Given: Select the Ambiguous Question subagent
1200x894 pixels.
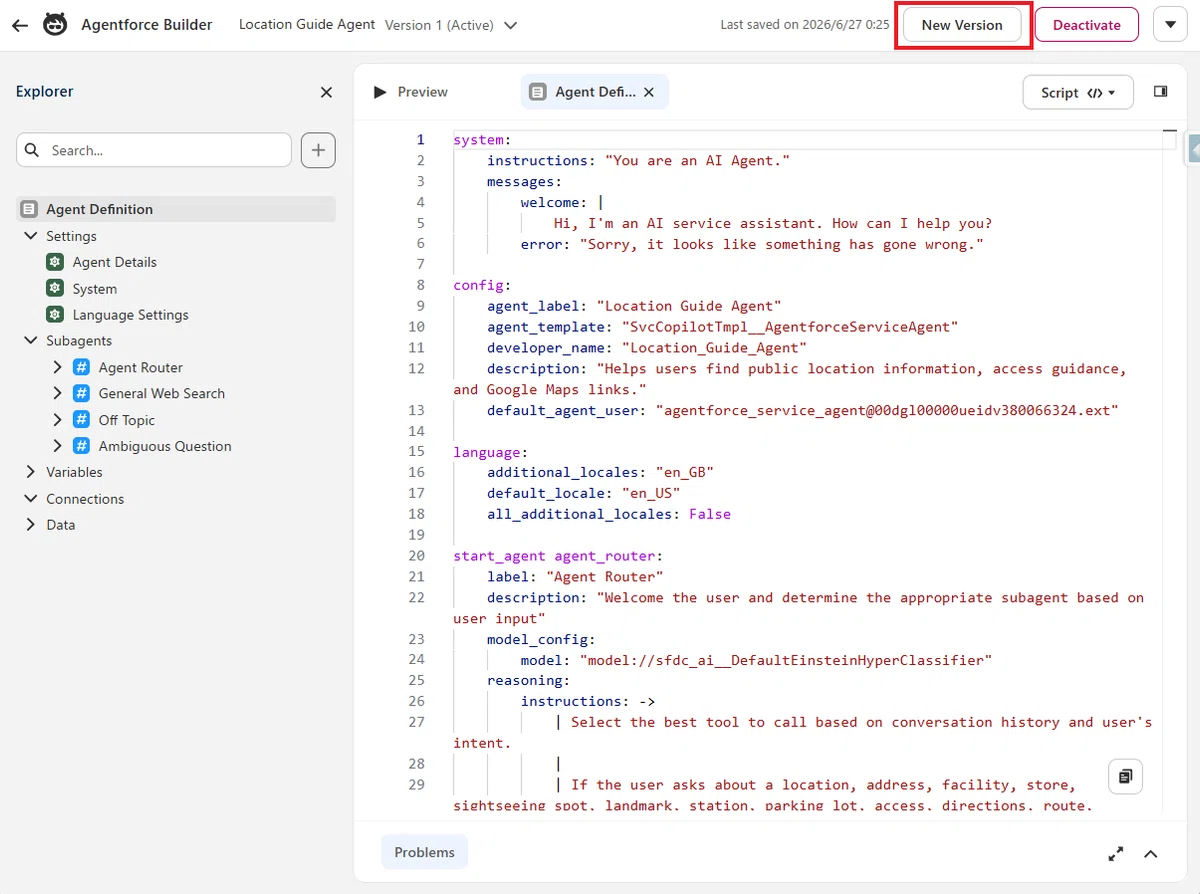Looking at the screenshot, I should pyautogui.click(x=165, y=447).
